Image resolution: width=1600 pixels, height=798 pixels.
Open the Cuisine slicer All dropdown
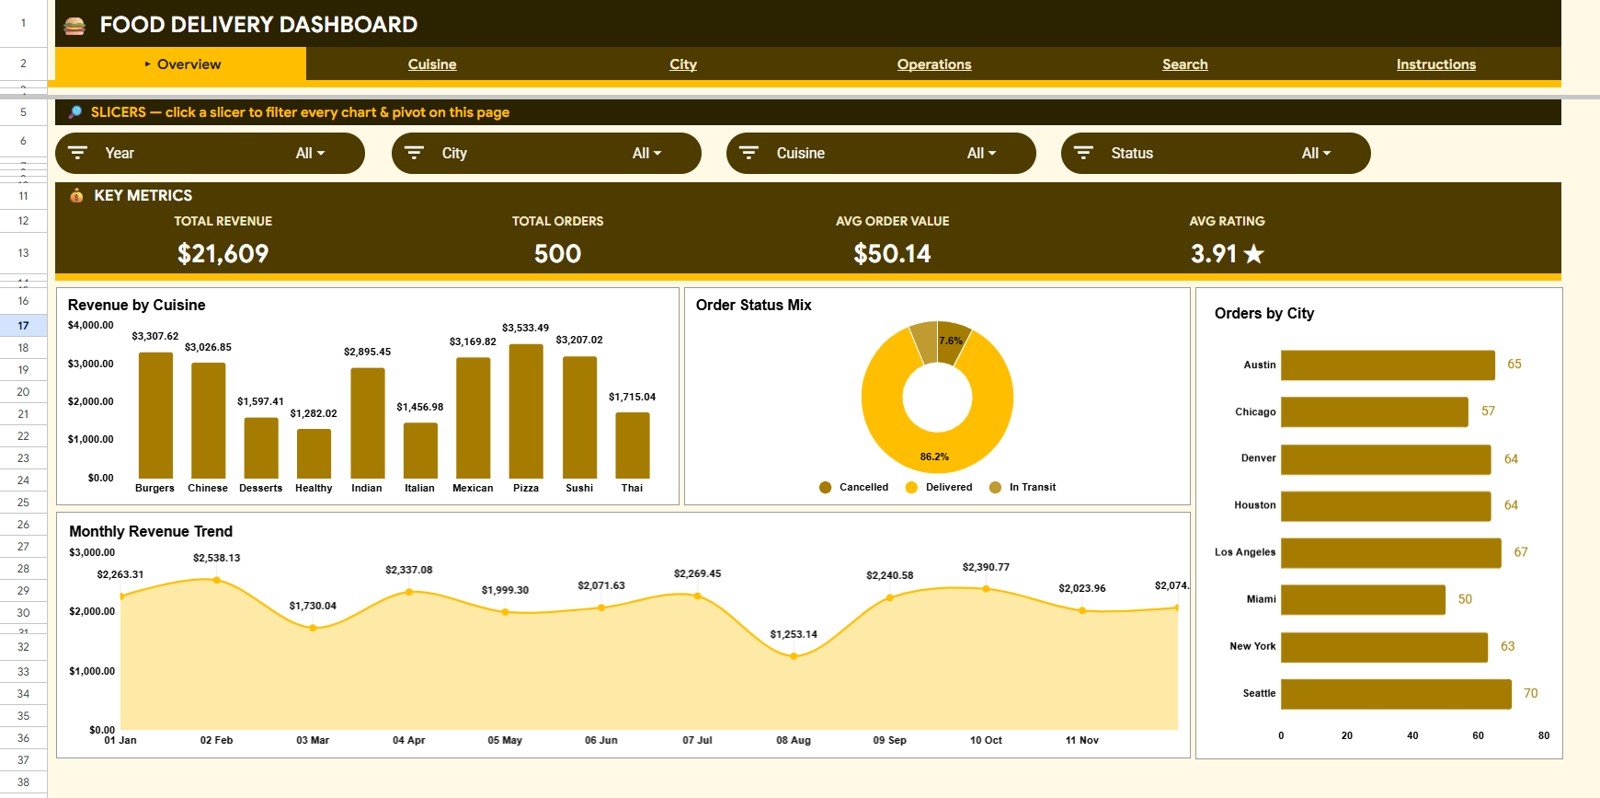click(982, 153)
